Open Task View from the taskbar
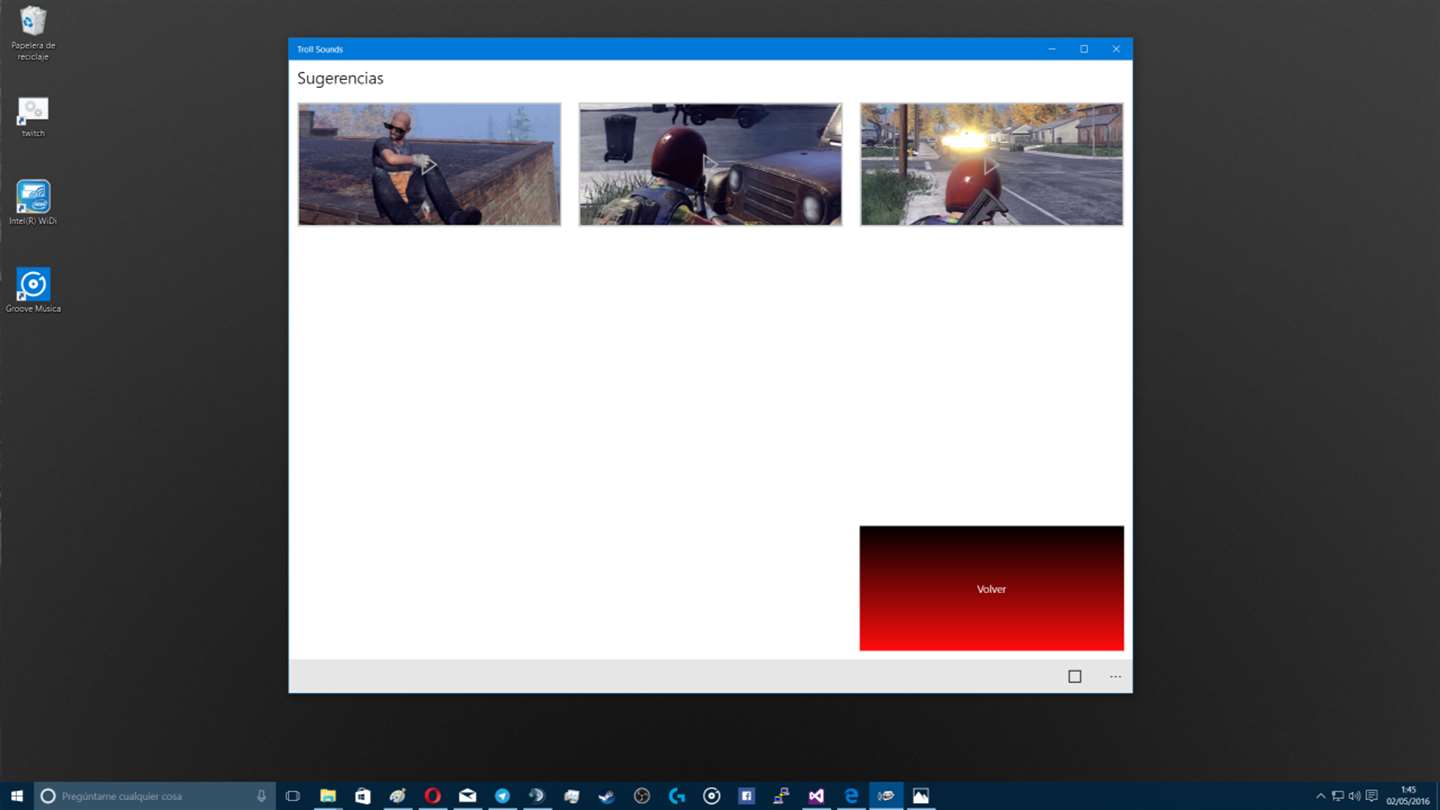Viewport: 1440px width, 810px height. point(293,796)
